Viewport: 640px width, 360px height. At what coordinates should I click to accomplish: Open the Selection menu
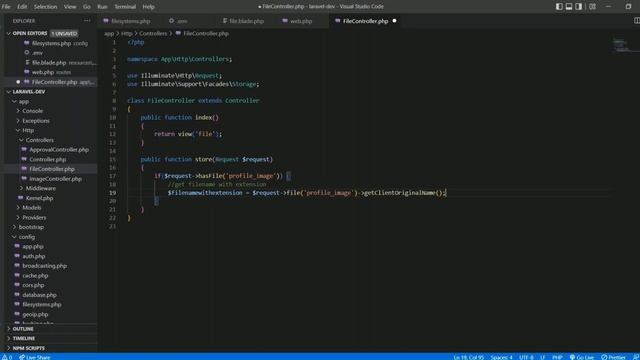click(x=45, y=7)
